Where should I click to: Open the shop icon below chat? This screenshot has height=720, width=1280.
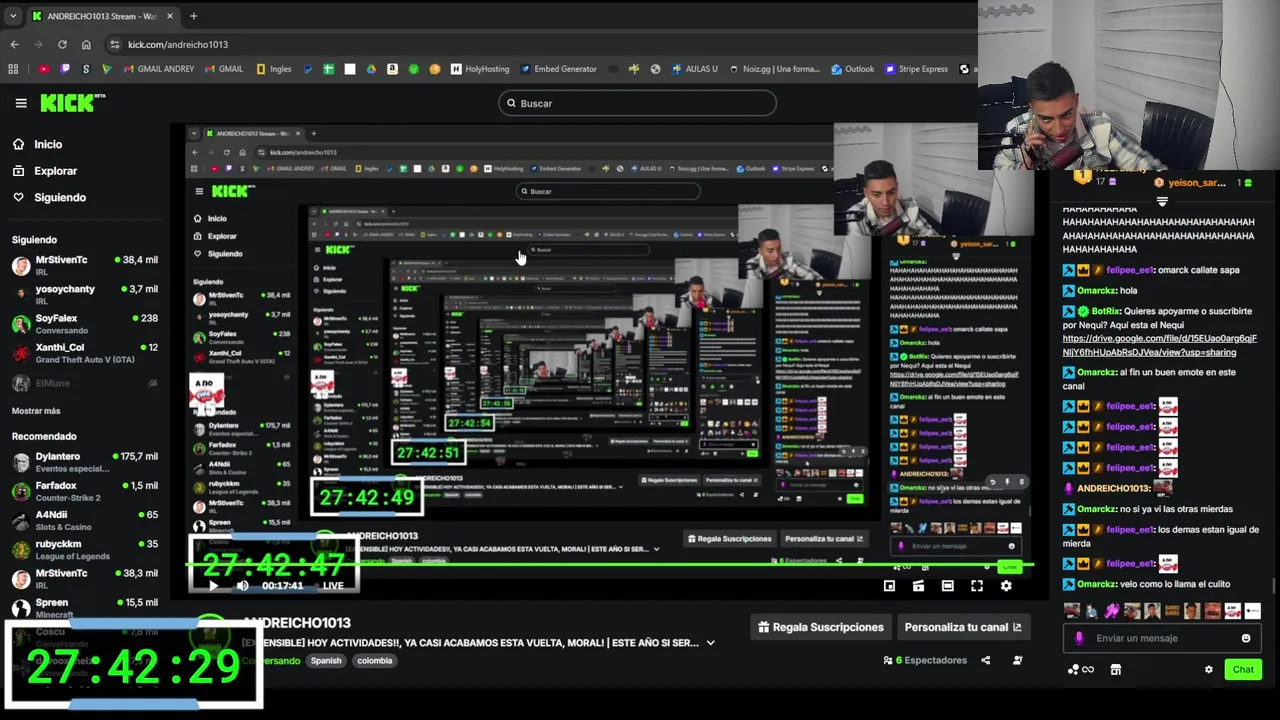(1116, 670)
